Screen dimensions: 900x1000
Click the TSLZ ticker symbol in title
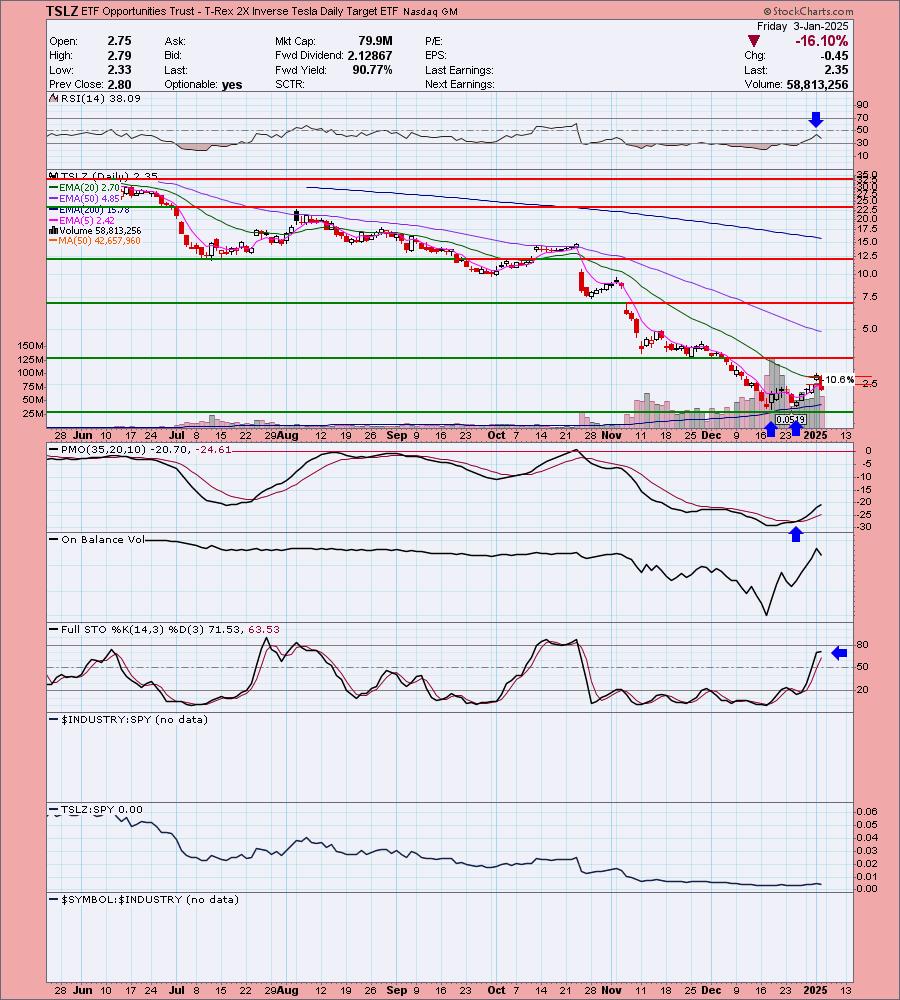pyautogui.click(x=62, y=11)
